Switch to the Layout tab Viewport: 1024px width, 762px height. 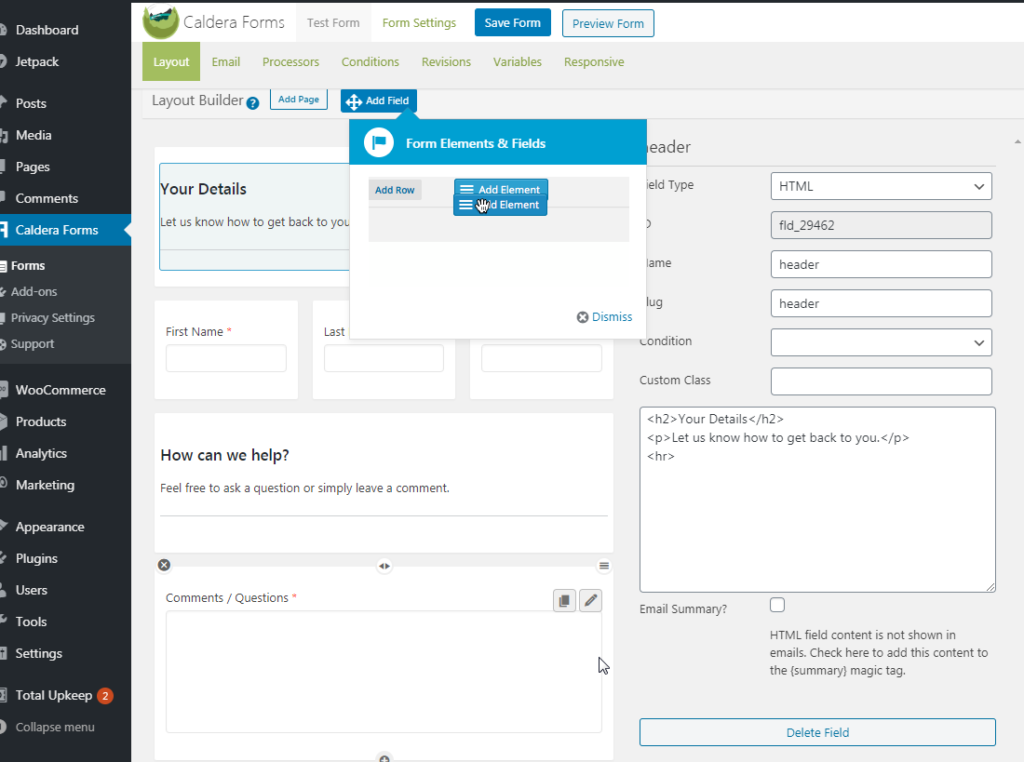pyautogui.click(x=171, y=61)
